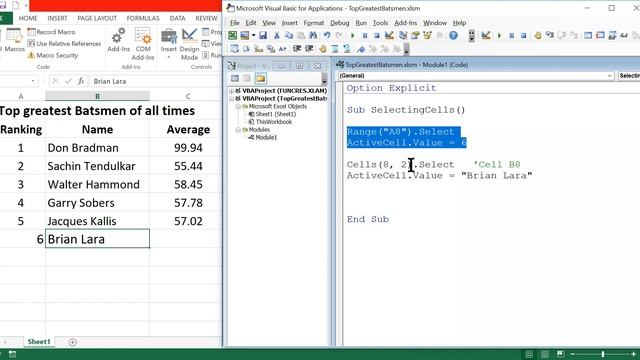Open Properties Window via toolbar icon
Viewport: 640px width, 360px height.
click(415, 36)
